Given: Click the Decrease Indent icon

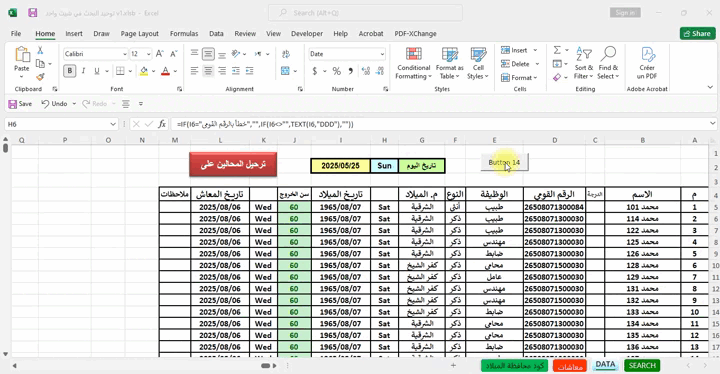Looking at the screenshot, I should [x=236, y=71].
